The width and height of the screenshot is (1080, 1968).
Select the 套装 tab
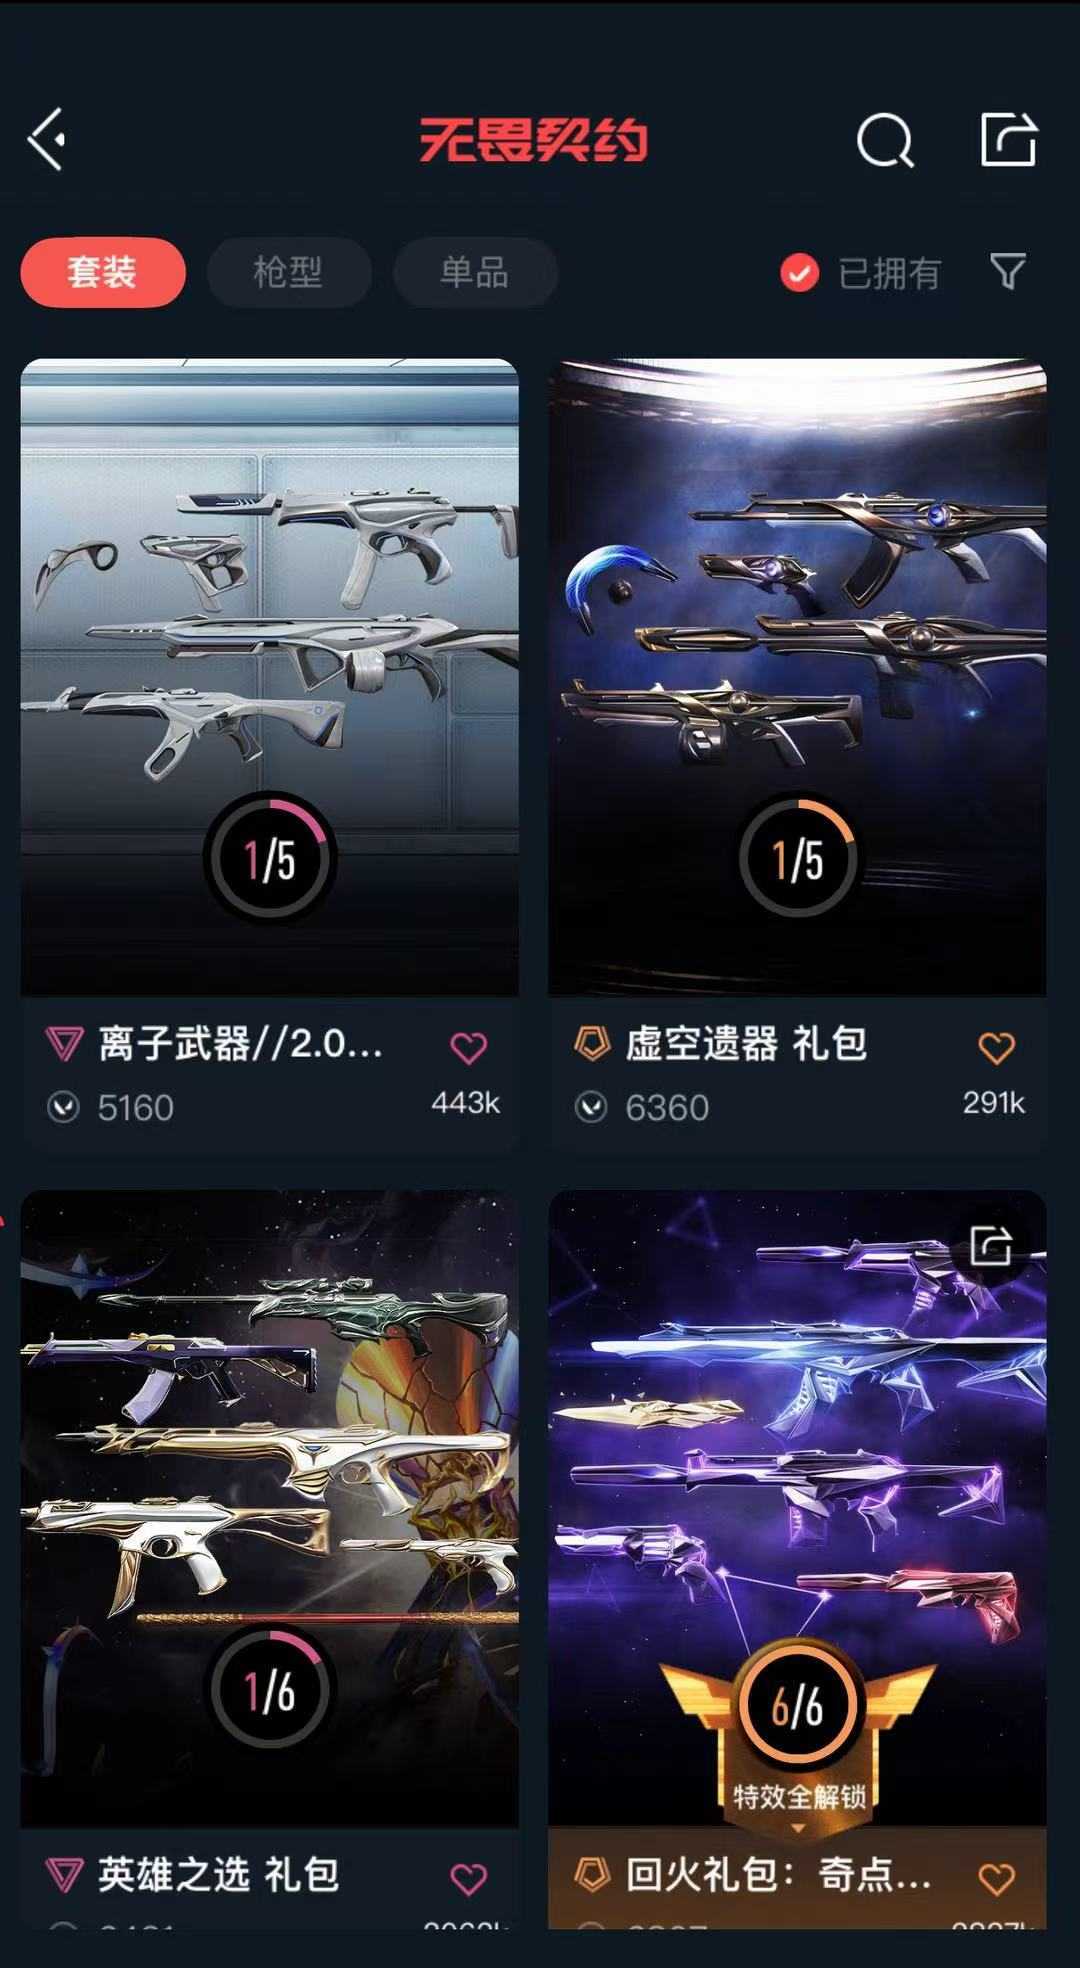[x=103, y=272]
